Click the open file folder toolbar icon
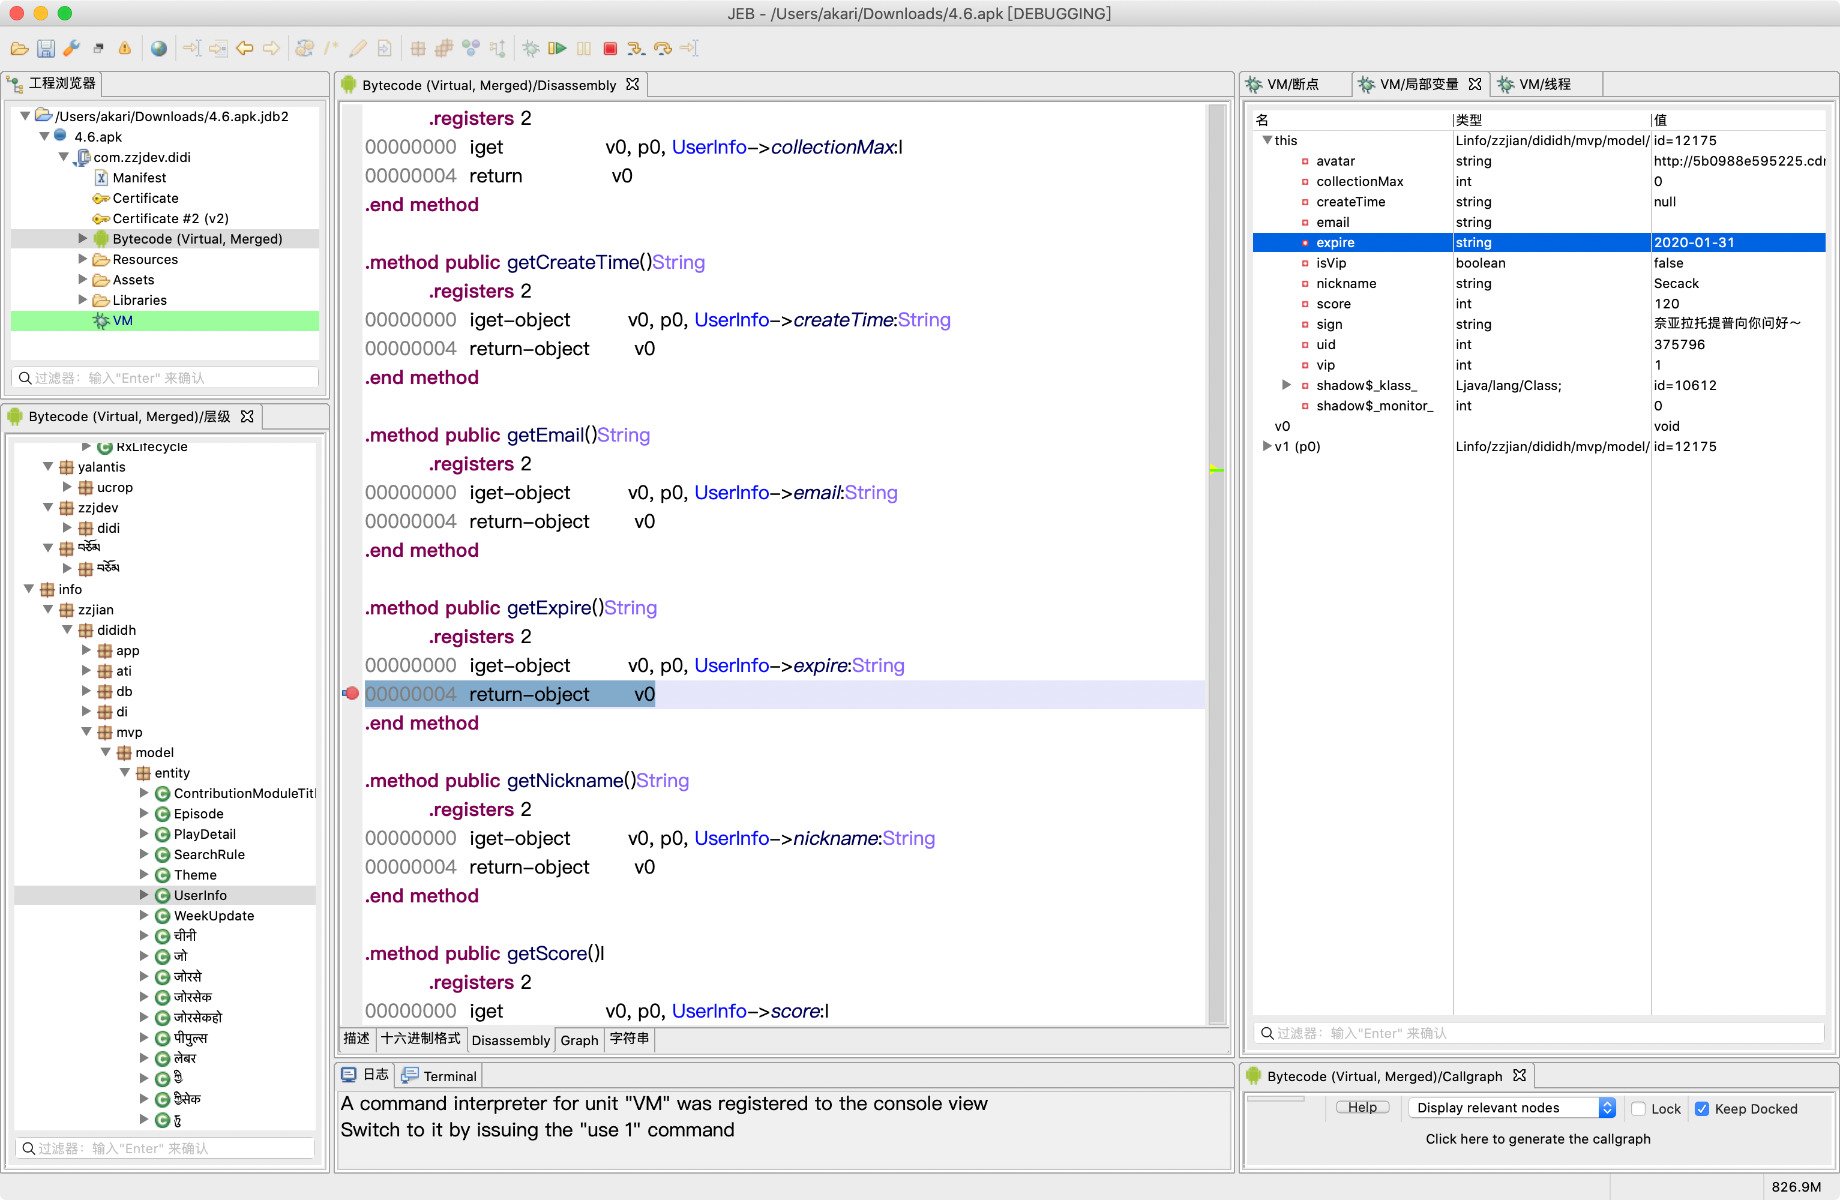The width and height of the screenshot is (1840, 1200). click(x=19, y=48)
